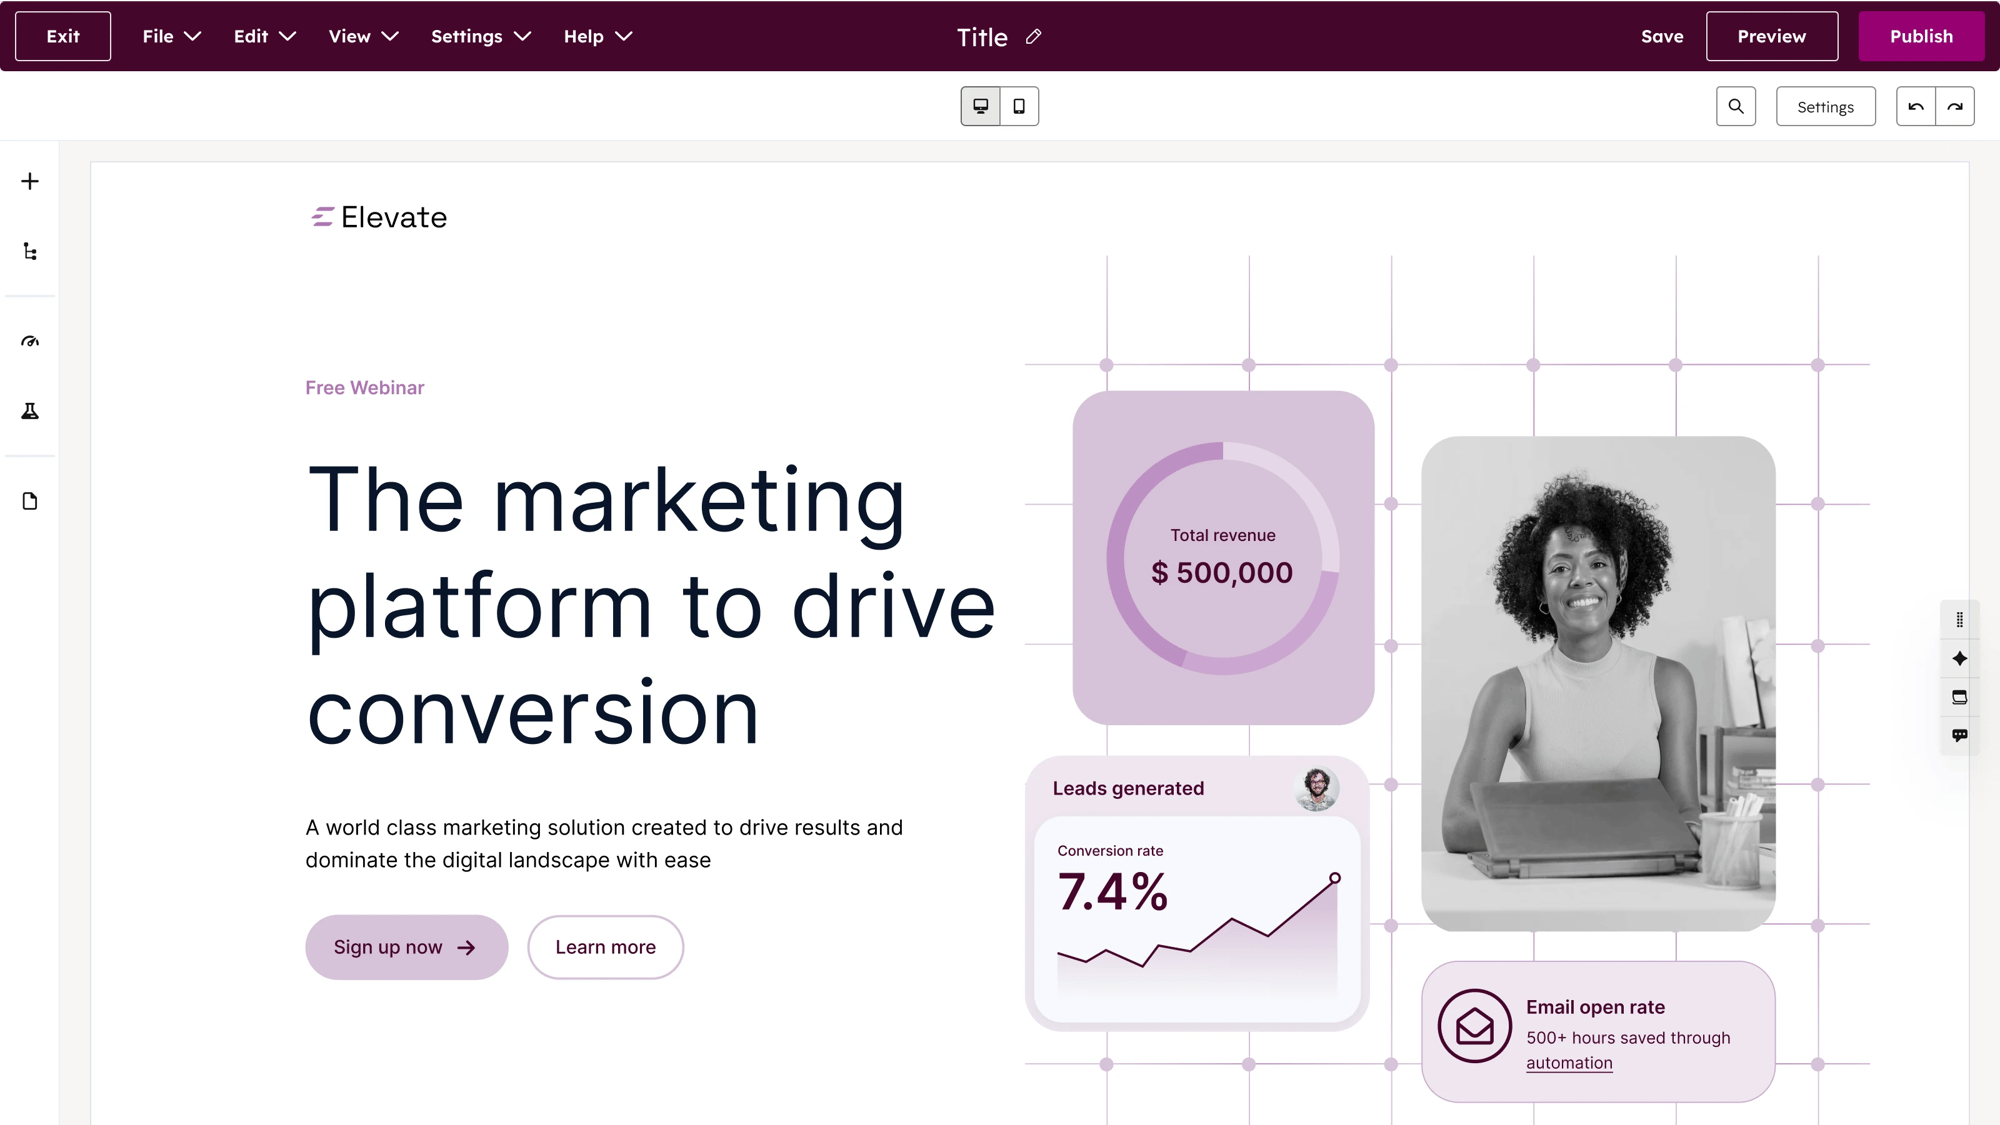Open the add elements panel

point(30,181)
